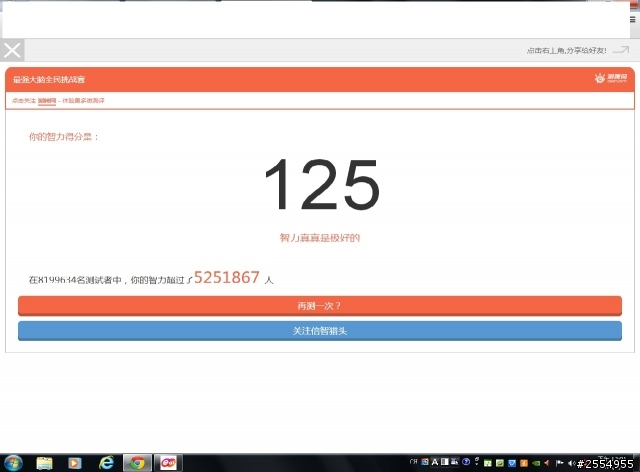640x472 pixels.
Task: Close the overlay with the X icon
Action: (12, 51)
